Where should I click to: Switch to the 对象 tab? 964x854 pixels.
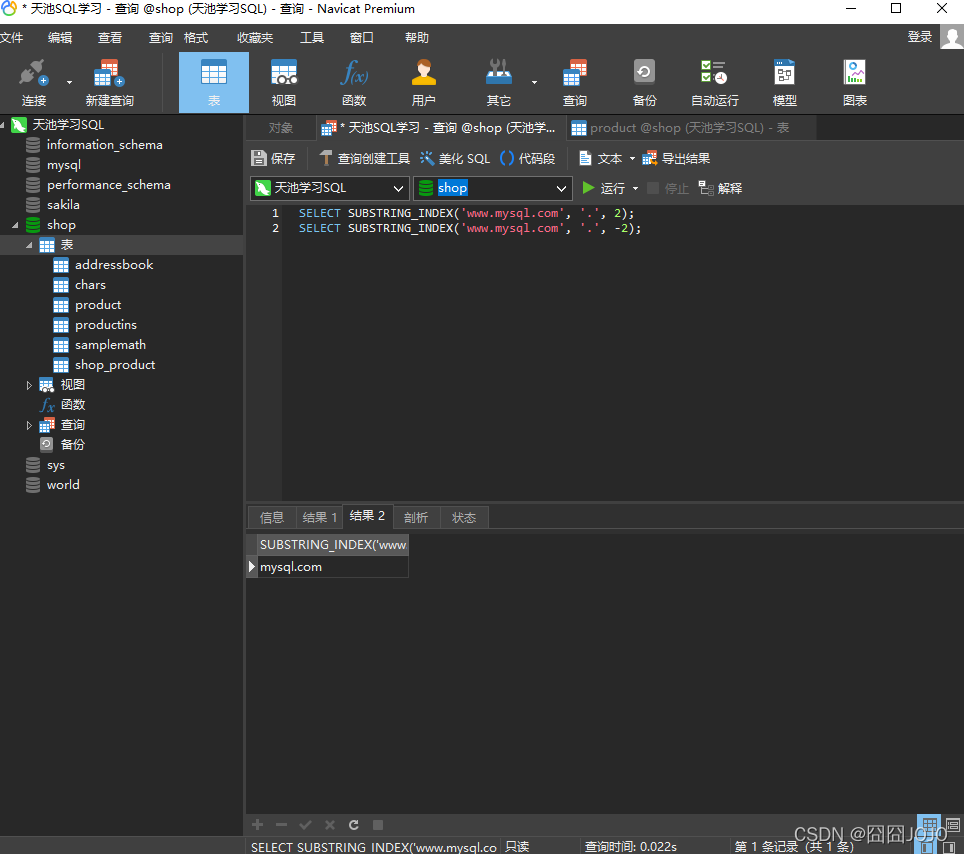pos(281,128)
